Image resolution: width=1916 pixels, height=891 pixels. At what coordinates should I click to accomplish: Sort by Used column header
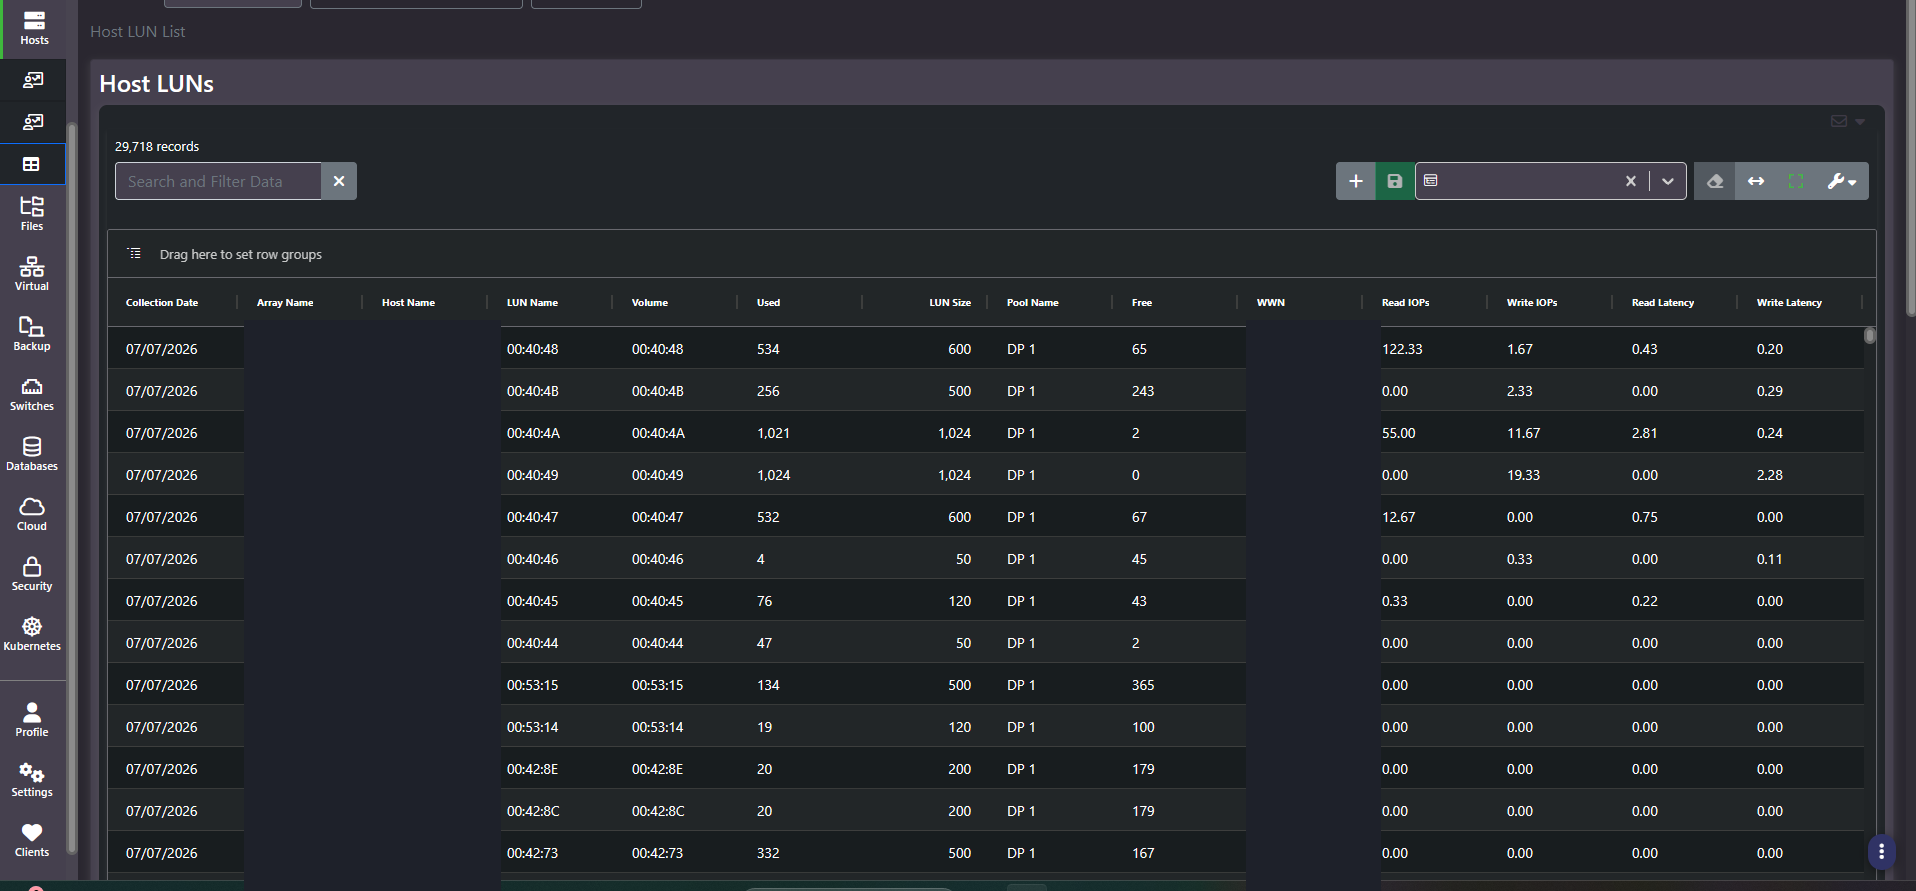tap(768, 302)
